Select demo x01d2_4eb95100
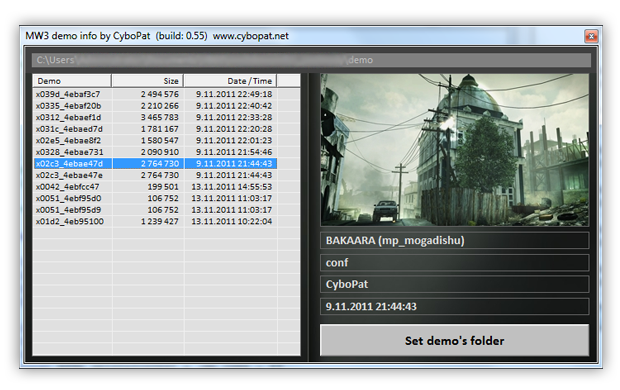This screenshot has width=620, height=390. pyautogui.click(x=70, y=221)
